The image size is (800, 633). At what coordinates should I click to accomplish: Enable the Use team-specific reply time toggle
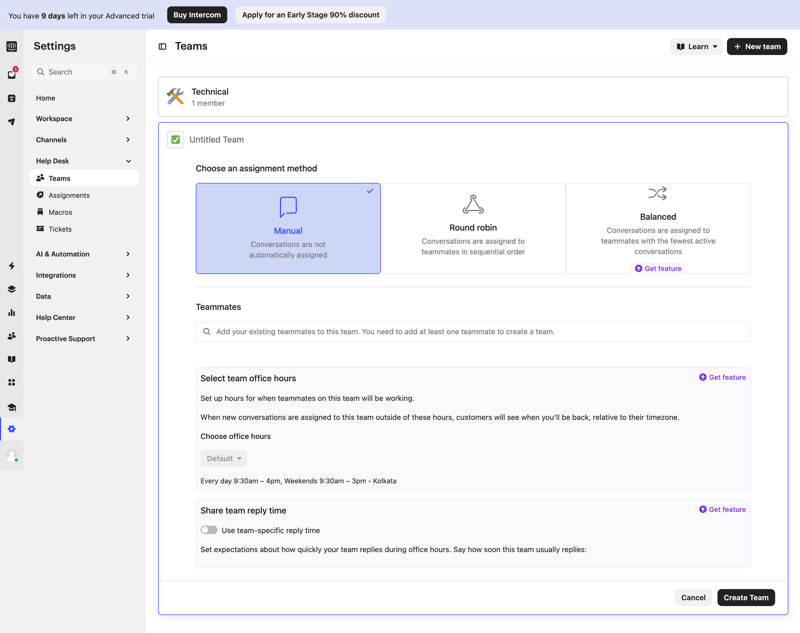pos(209,530)
